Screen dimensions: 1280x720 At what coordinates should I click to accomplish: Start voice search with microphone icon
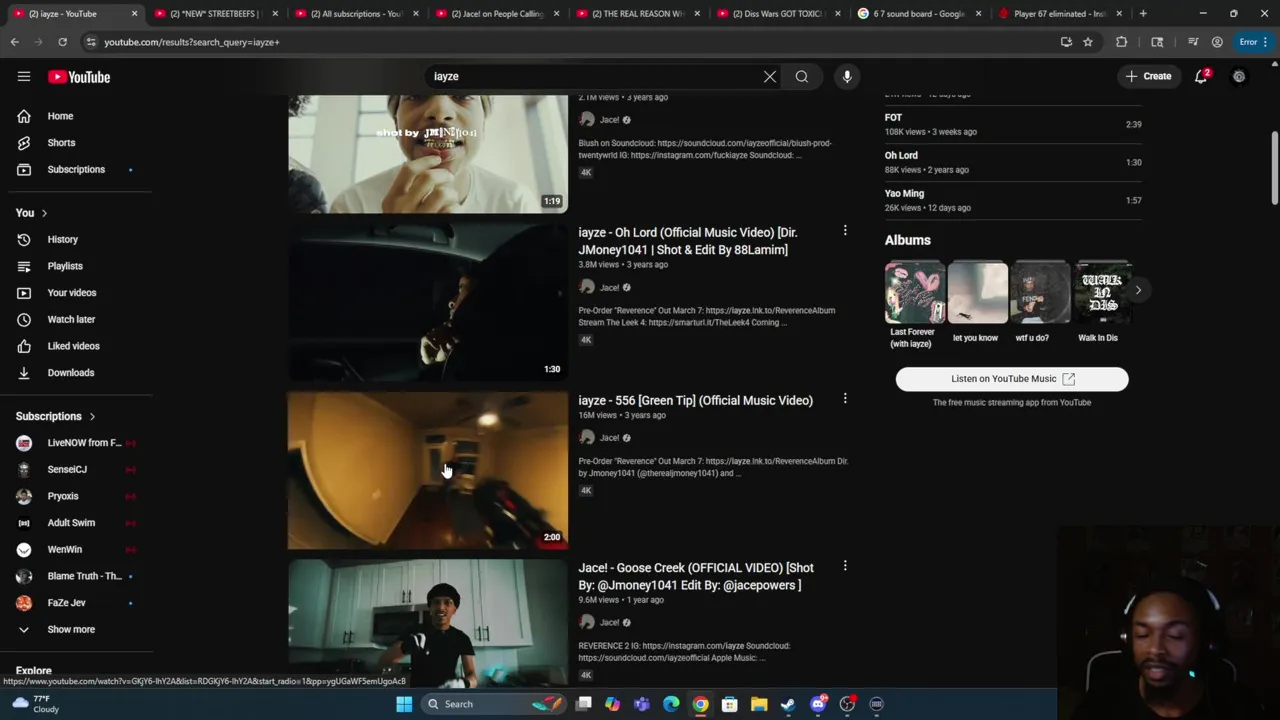[x=847, y=76]
